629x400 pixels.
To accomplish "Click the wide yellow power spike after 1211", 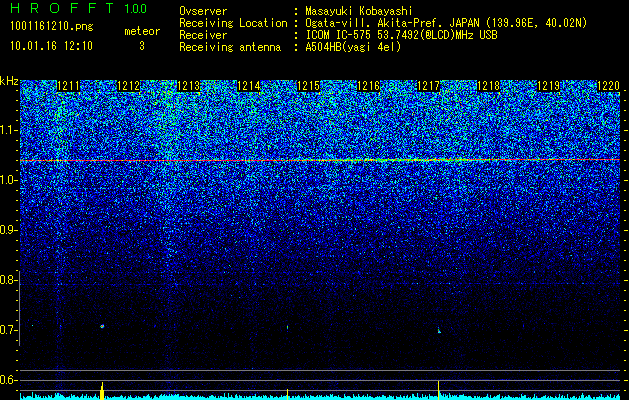I will tap(102, 391).
